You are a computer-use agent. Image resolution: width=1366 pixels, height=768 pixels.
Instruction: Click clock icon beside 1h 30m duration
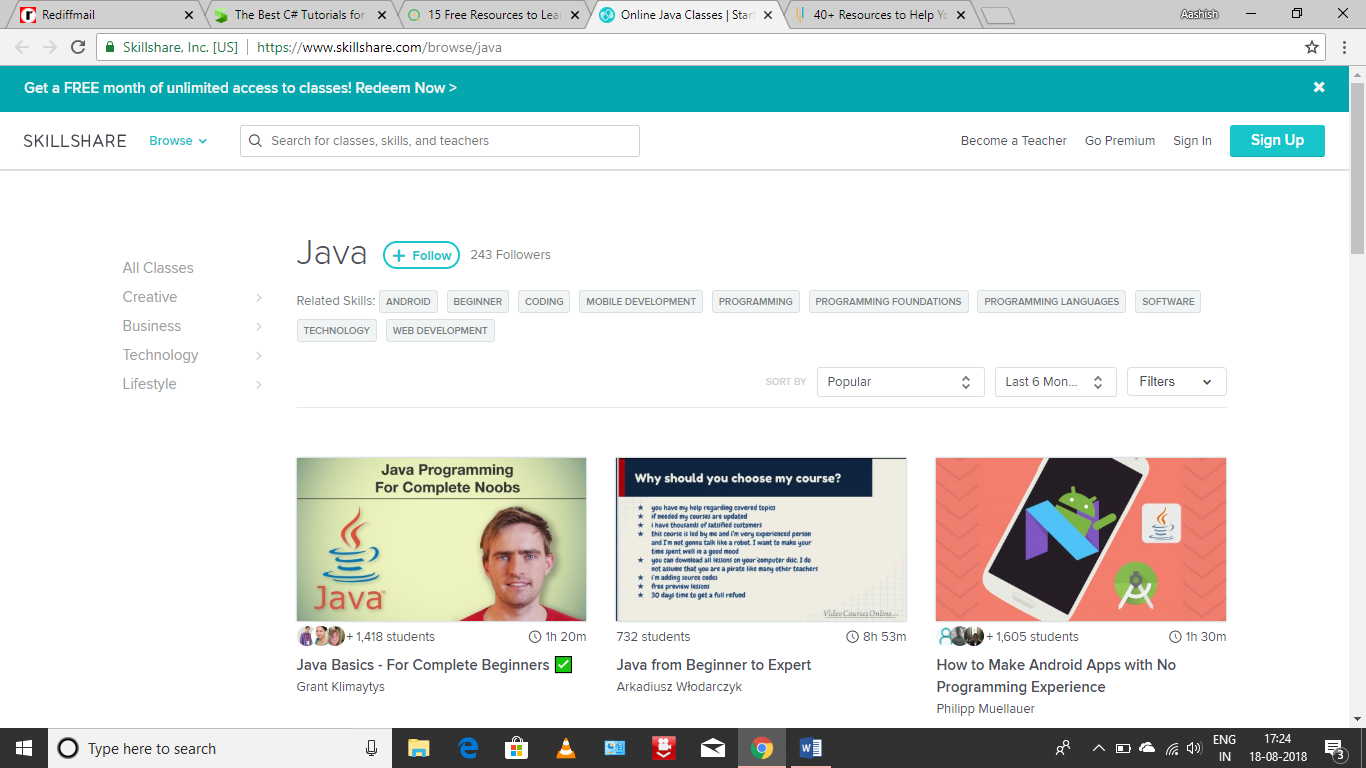point(1175,637)
